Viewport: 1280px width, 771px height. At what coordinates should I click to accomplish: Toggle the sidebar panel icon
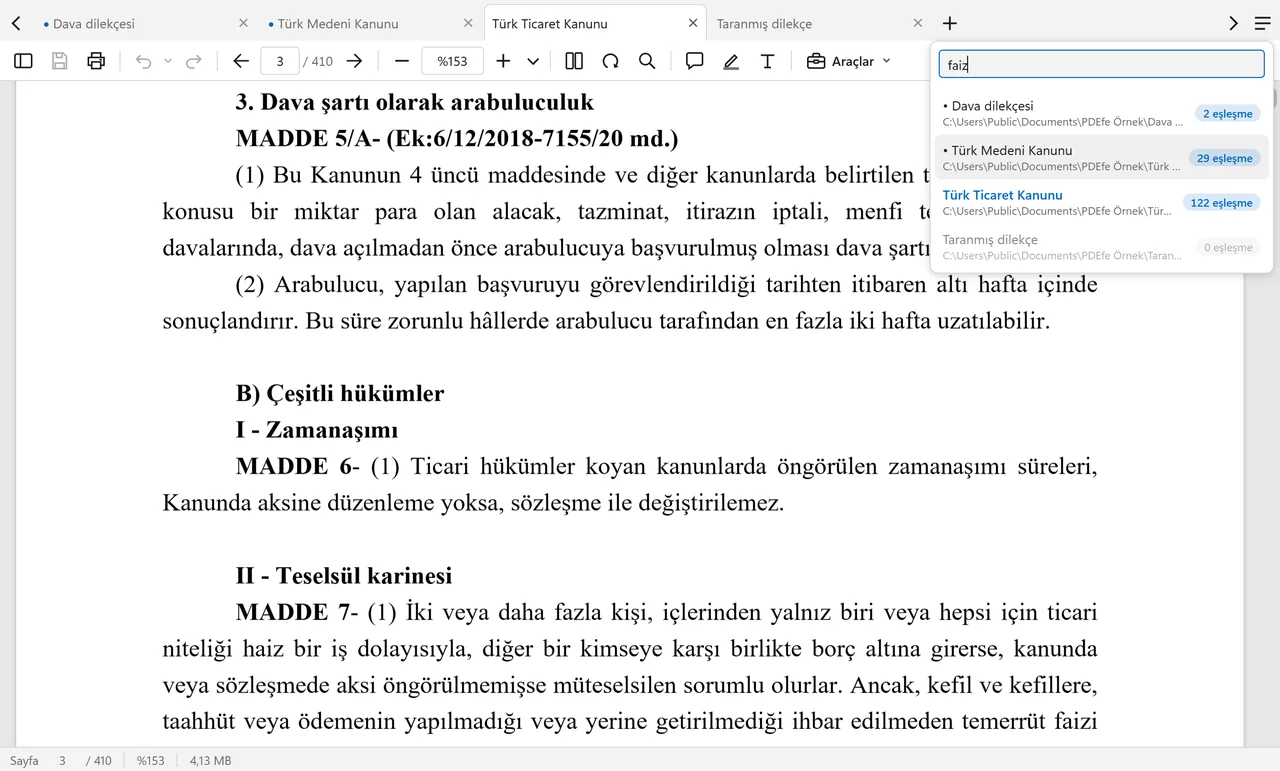coord(23,61)
